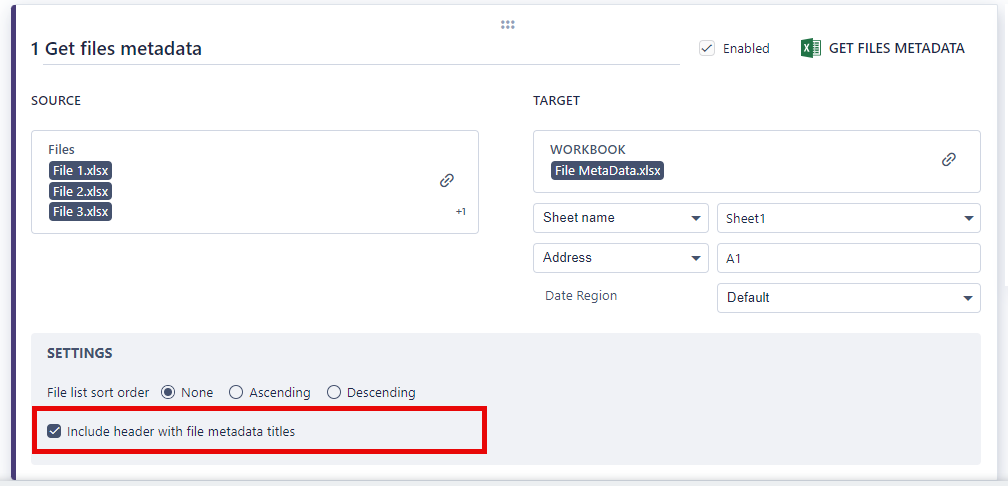Click the File 3.xlsx file tag
This screenshot has height=486, width=1008.
tap(81, 211)
